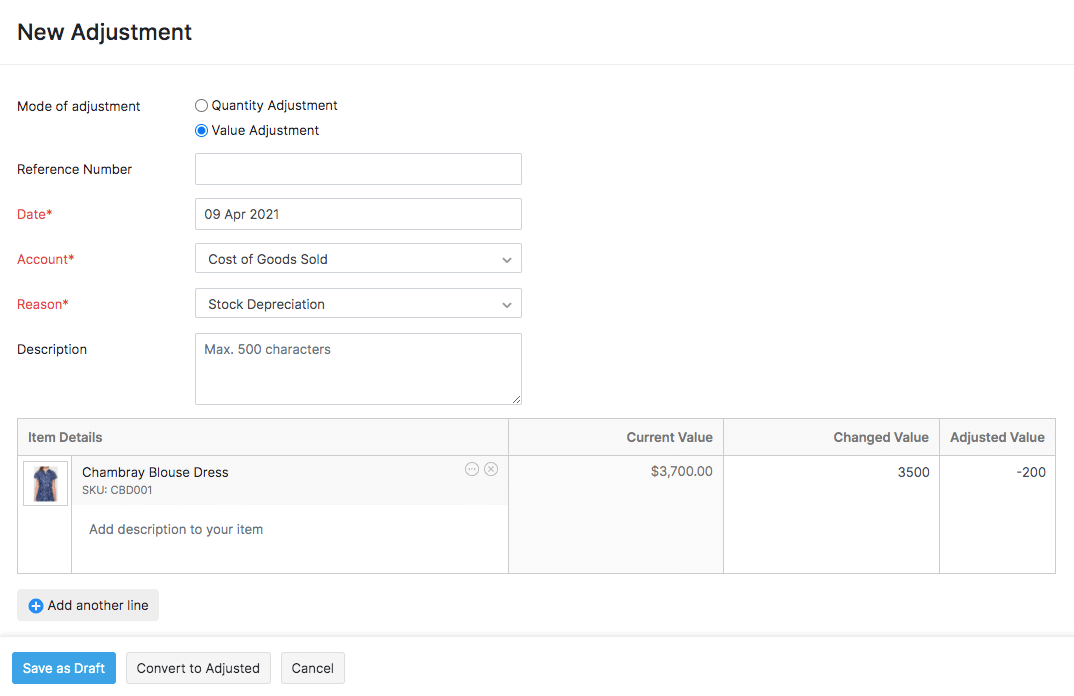Screen dimensions: 1074x696
Task: Click Add description to your item
Action: pos(175,529)
